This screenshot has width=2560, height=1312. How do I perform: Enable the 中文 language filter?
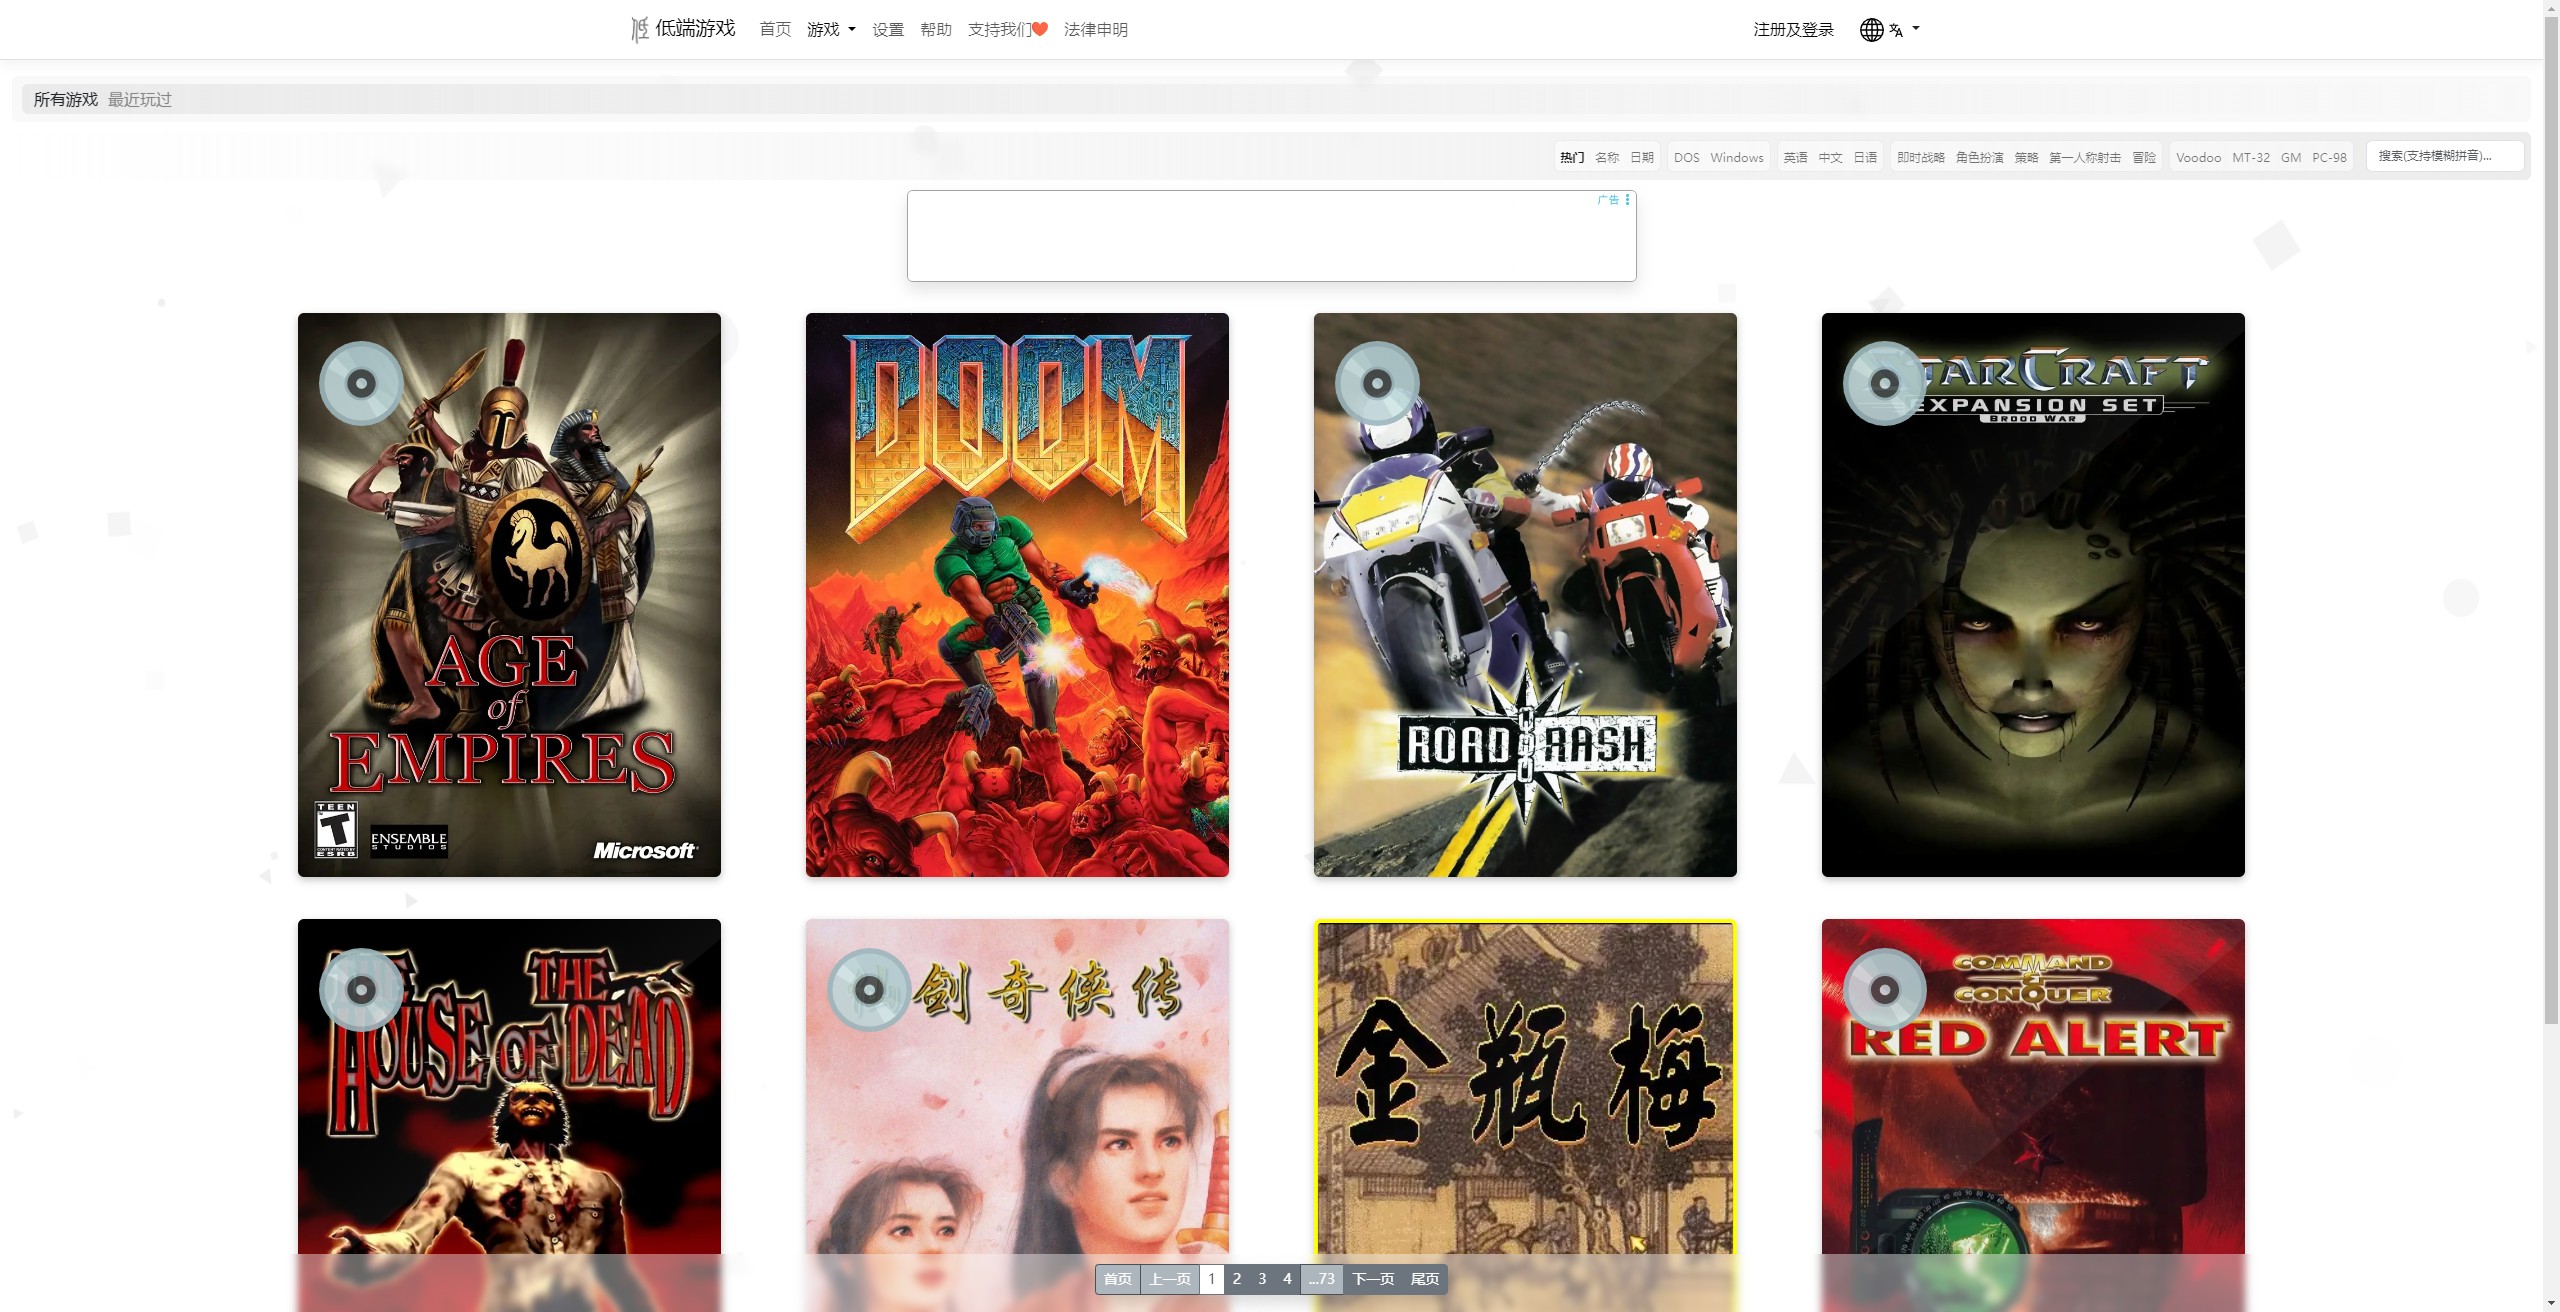click(1828, 157)
